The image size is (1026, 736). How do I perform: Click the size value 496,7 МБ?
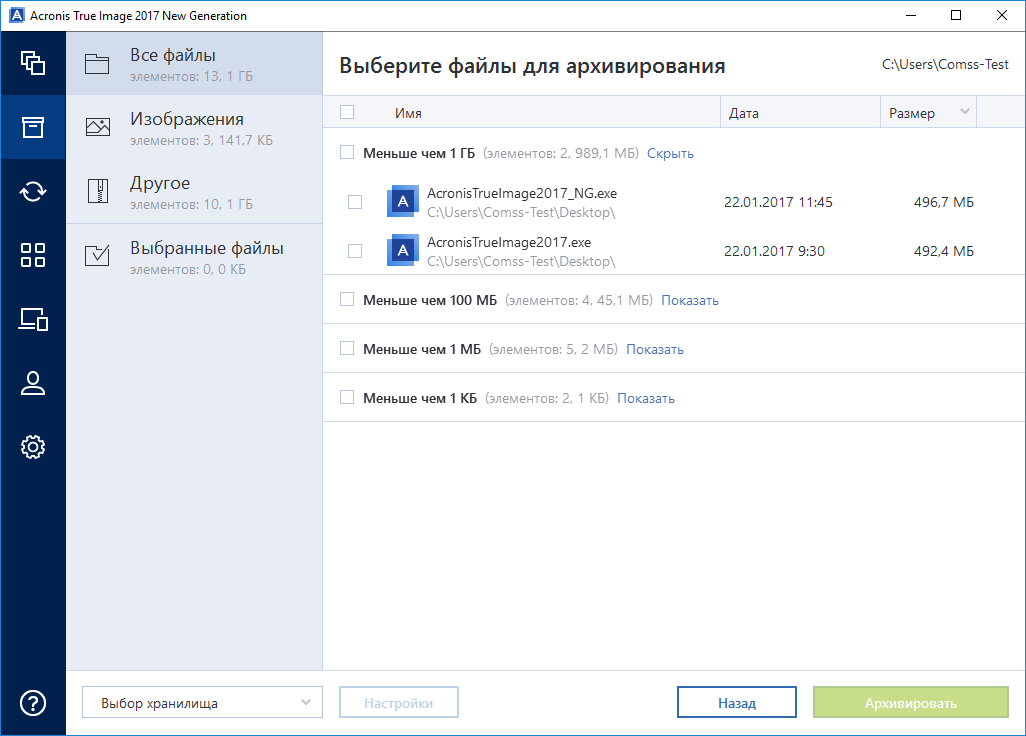click(x=944, y=202)
